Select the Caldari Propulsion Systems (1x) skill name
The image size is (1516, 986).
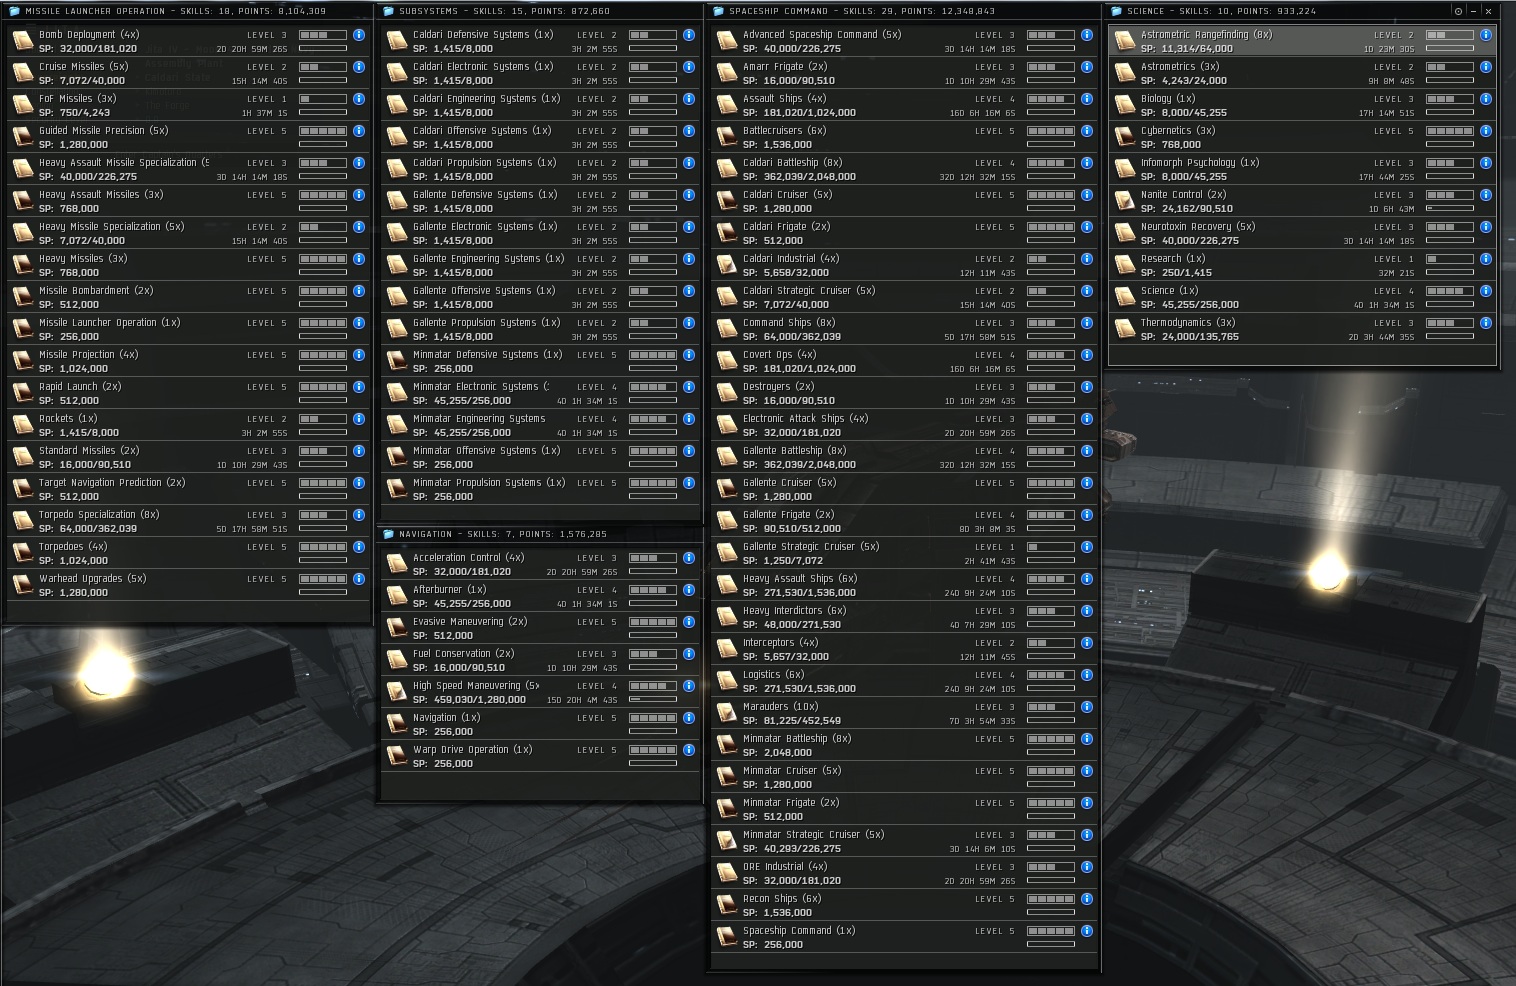(485, 163)
